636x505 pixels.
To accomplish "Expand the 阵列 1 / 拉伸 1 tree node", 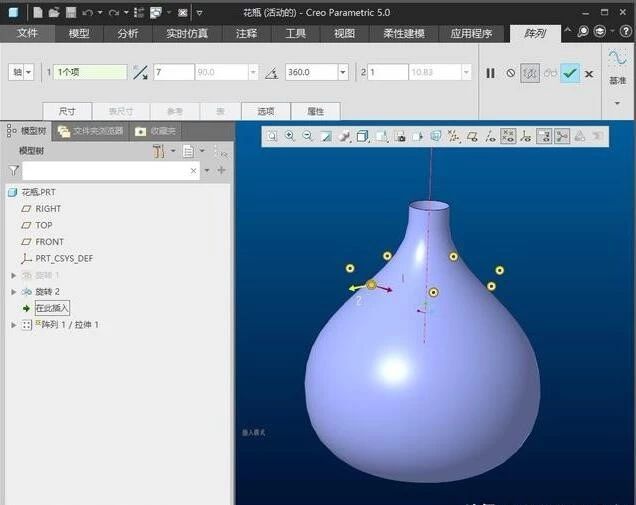I will click(x=13, y=325).
